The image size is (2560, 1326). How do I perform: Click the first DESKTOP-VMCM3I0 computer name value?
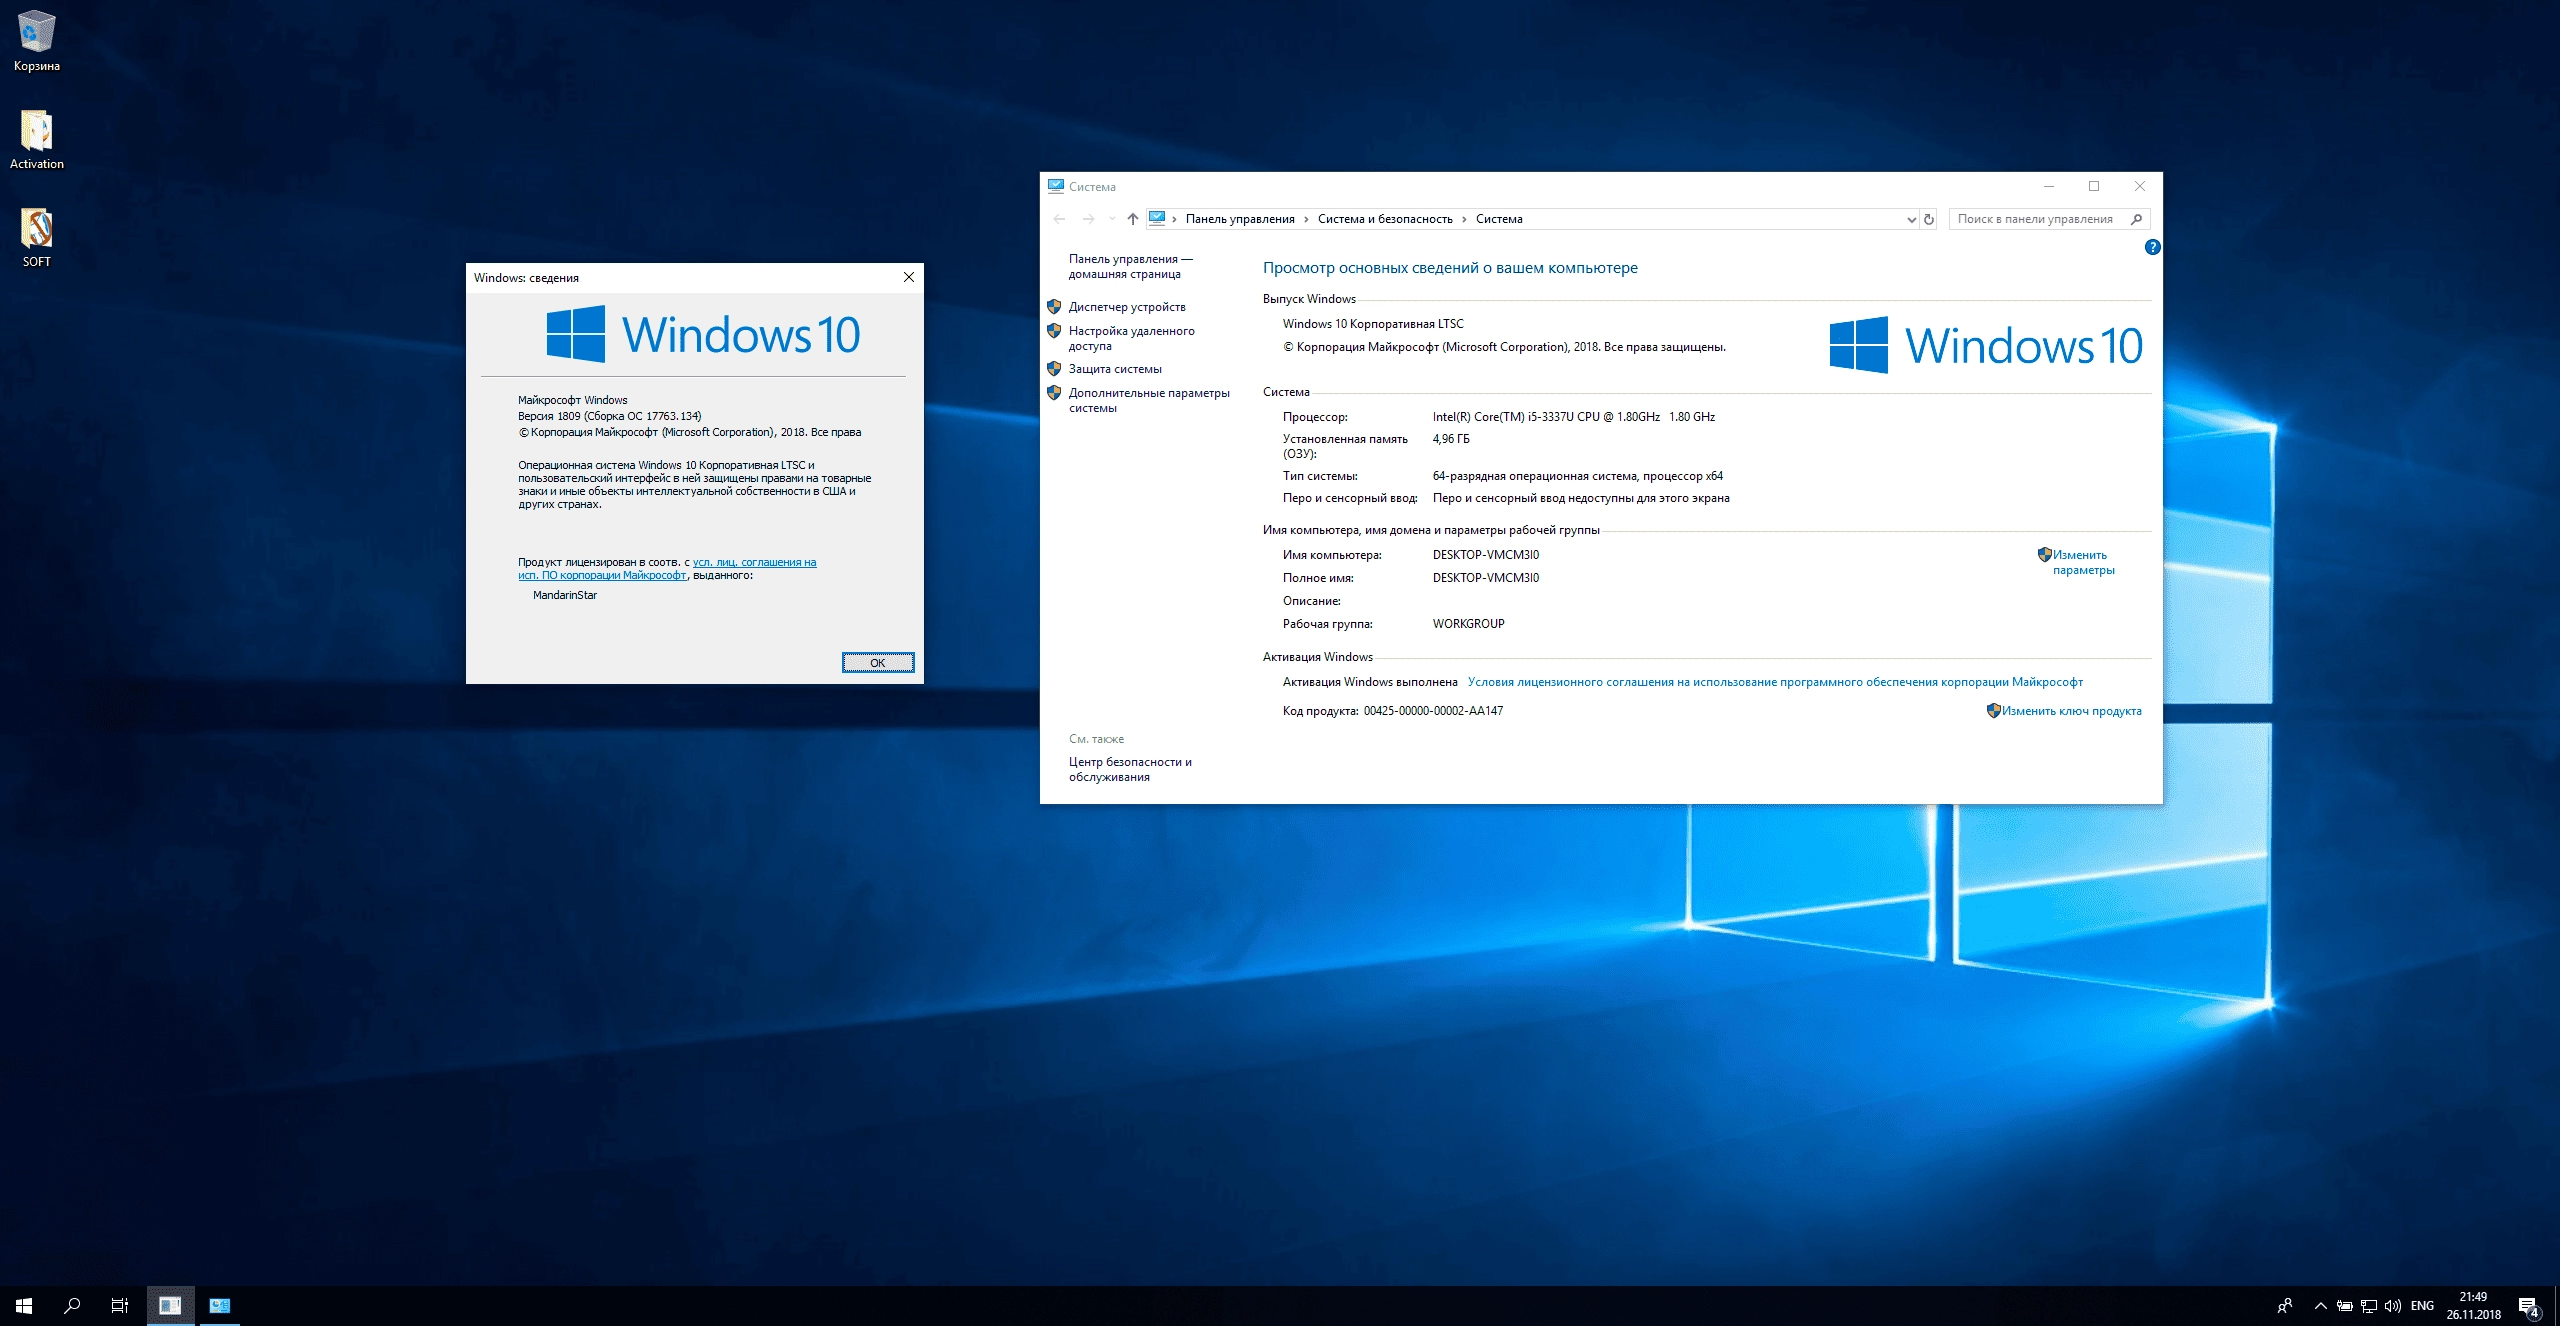pos(1485,555)
